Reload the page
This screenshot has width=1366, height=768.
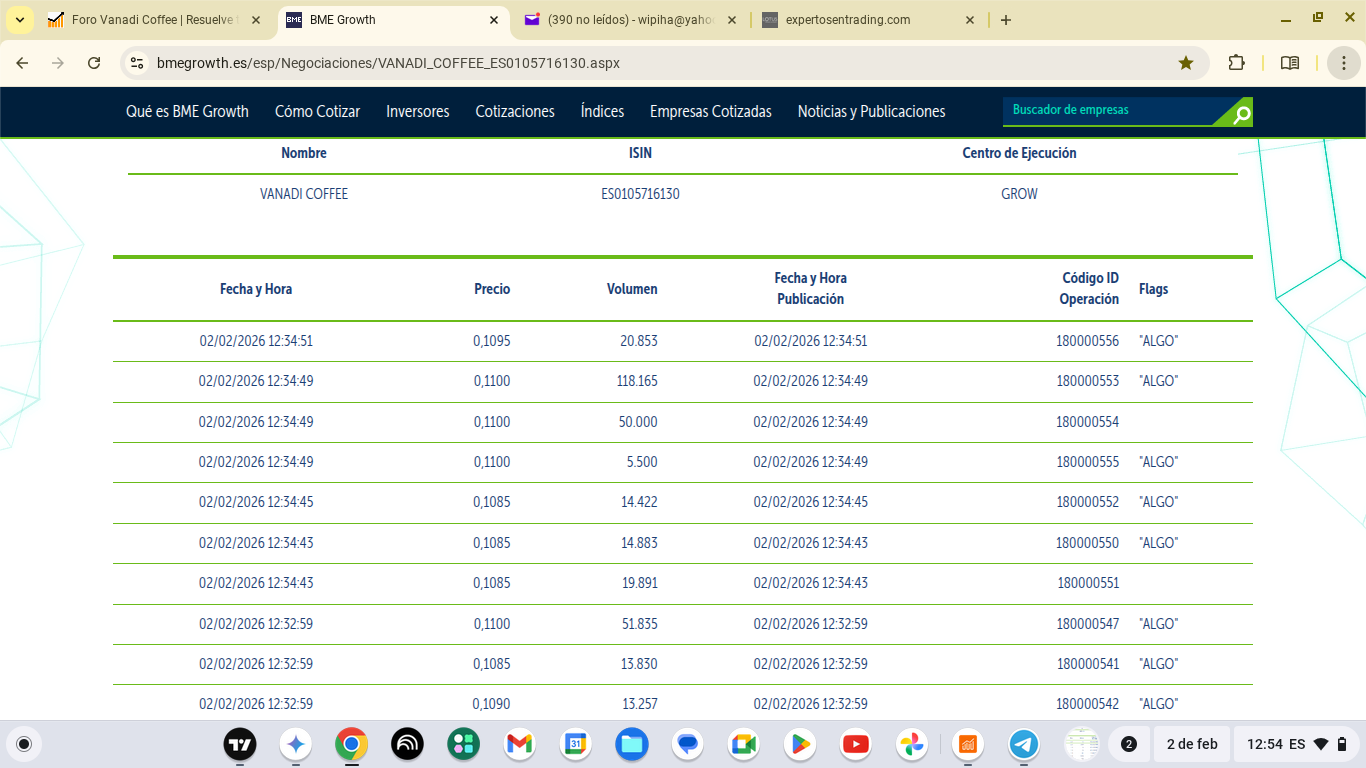[x=94, y=63]
